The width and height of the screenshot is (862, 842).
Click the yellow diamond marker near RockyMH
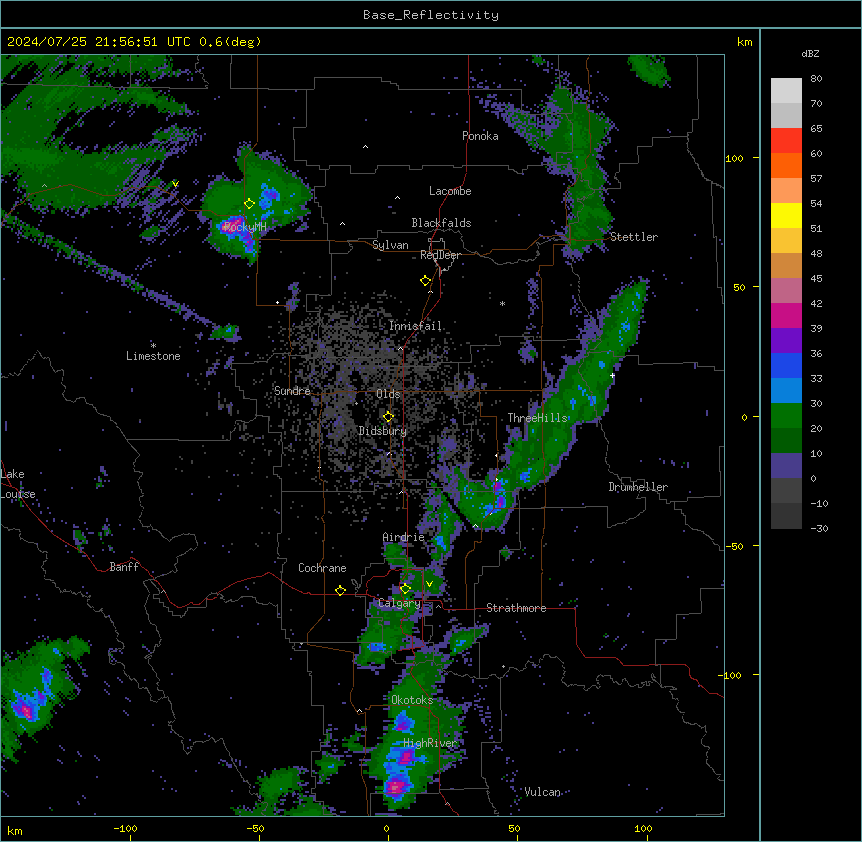tap(249, 204)
